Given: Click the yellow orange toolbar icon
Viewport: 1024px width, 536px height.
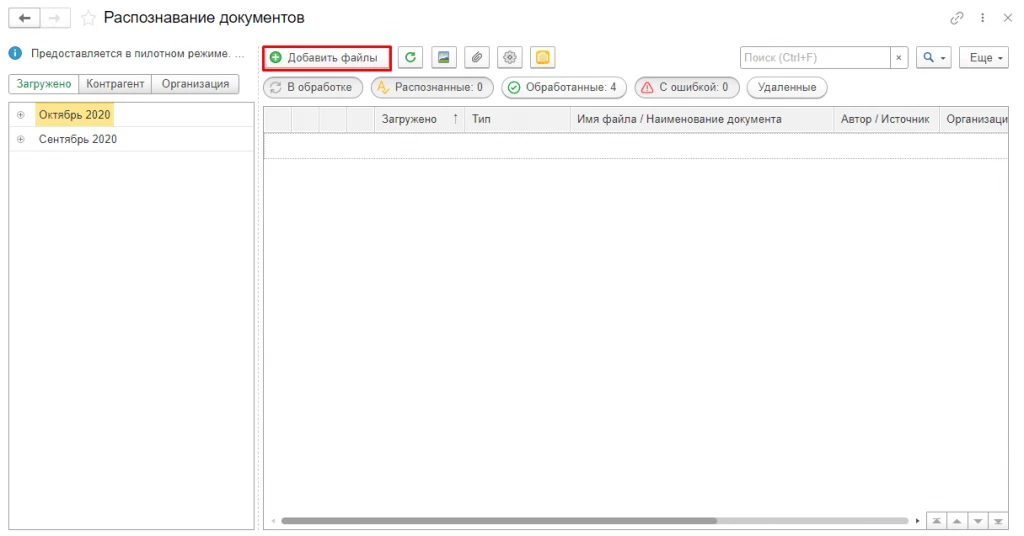Looking at the screenshot, I should point(543,57).
